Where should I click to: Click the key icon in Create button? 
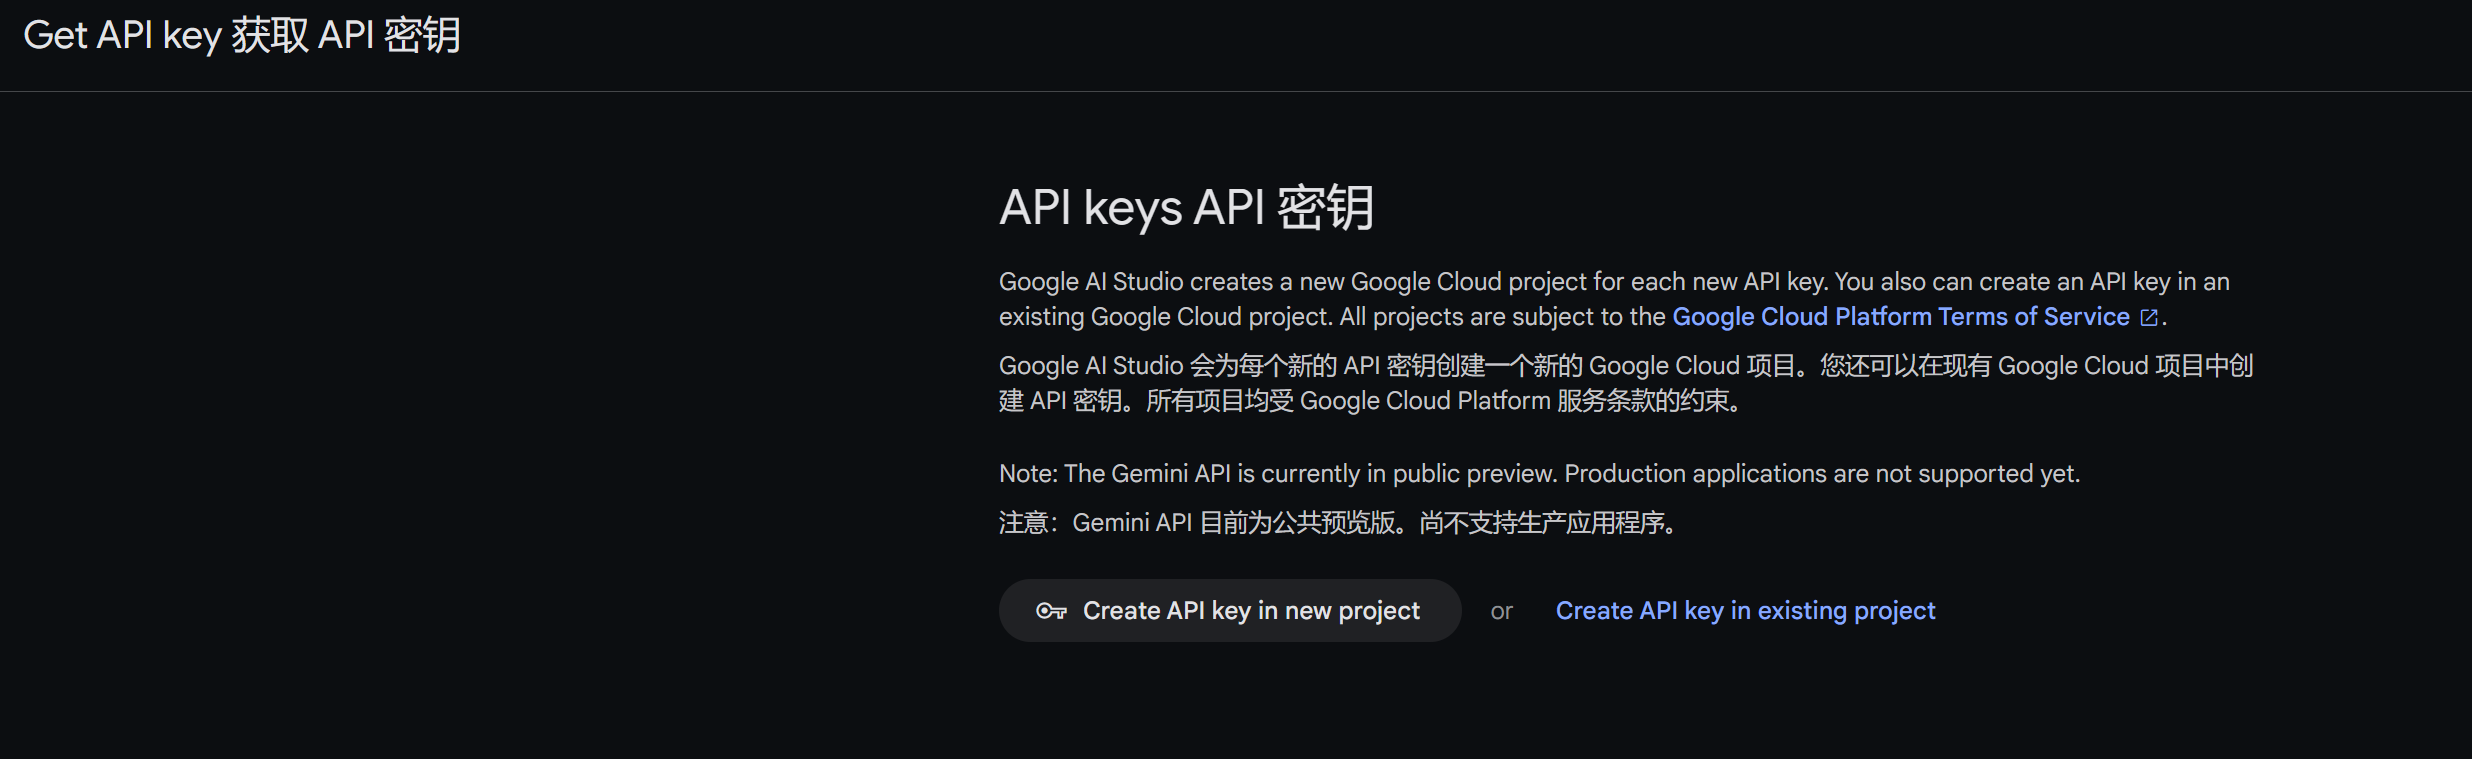(x=1050, y=611)
